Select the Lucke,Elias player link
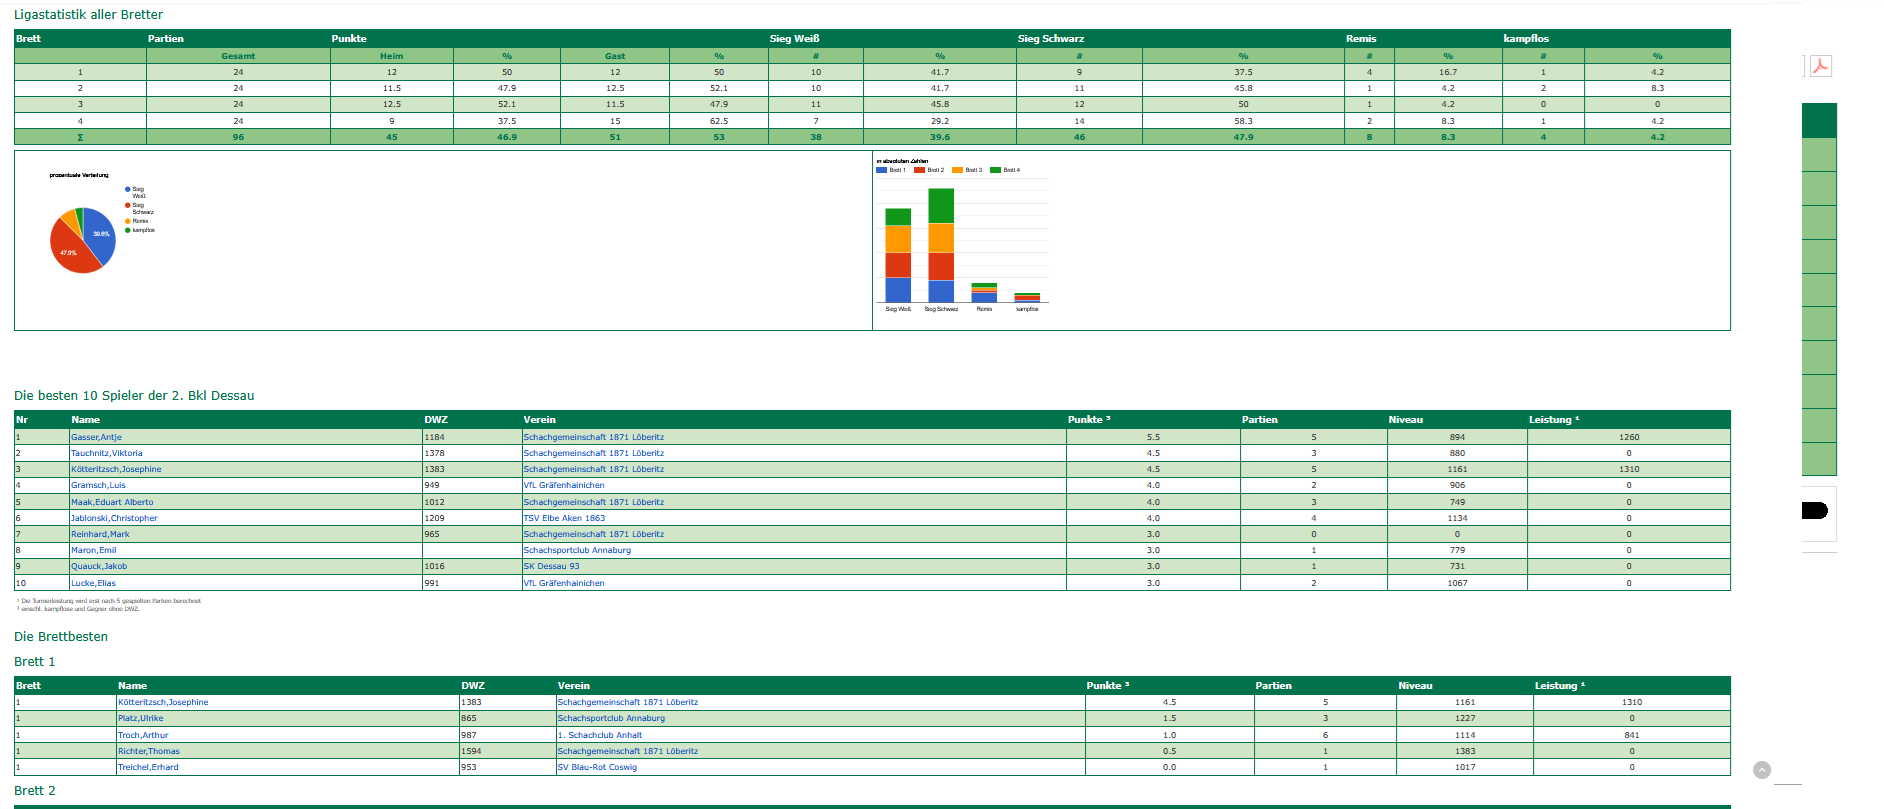This screenshot has width=1884, height=809. tap(93, 583)
